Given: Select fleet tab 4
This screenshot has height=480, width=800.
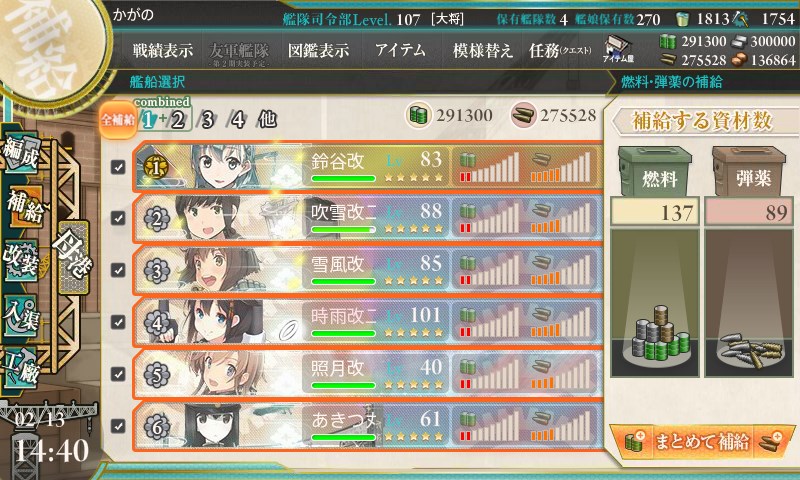Looking at the screenshot, I should coord(237,120).
